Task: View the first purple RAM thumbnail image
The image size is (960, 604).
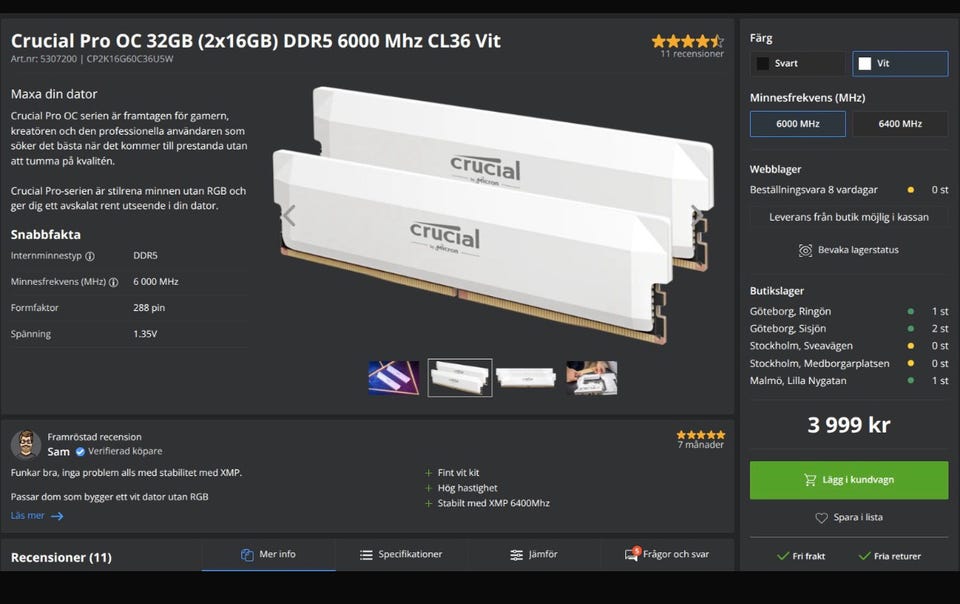Action: (394, 378)
